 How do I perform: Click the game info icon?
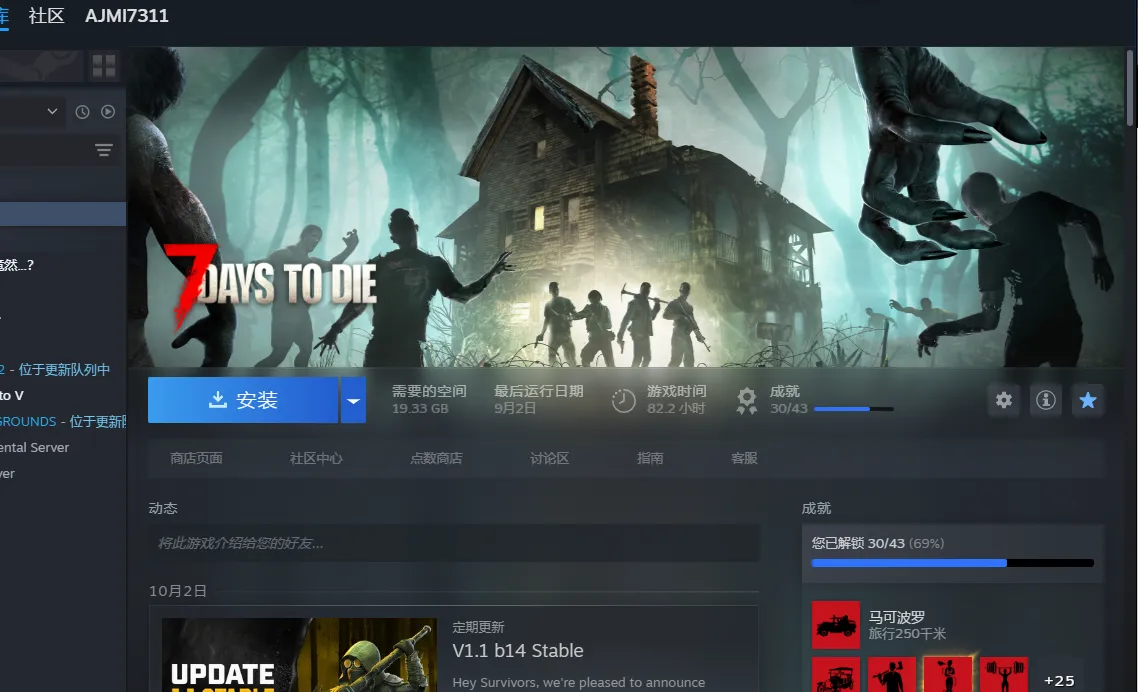coord(1046,400)
